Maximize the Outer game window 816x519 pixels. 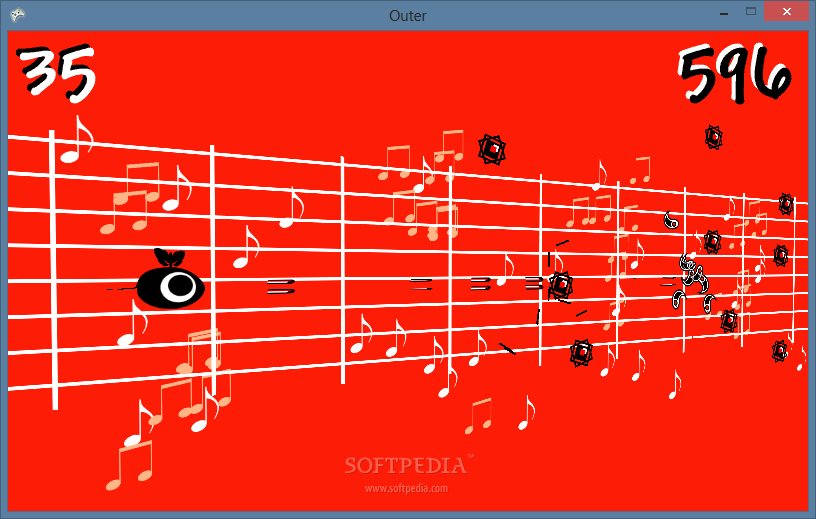point(750,11)
